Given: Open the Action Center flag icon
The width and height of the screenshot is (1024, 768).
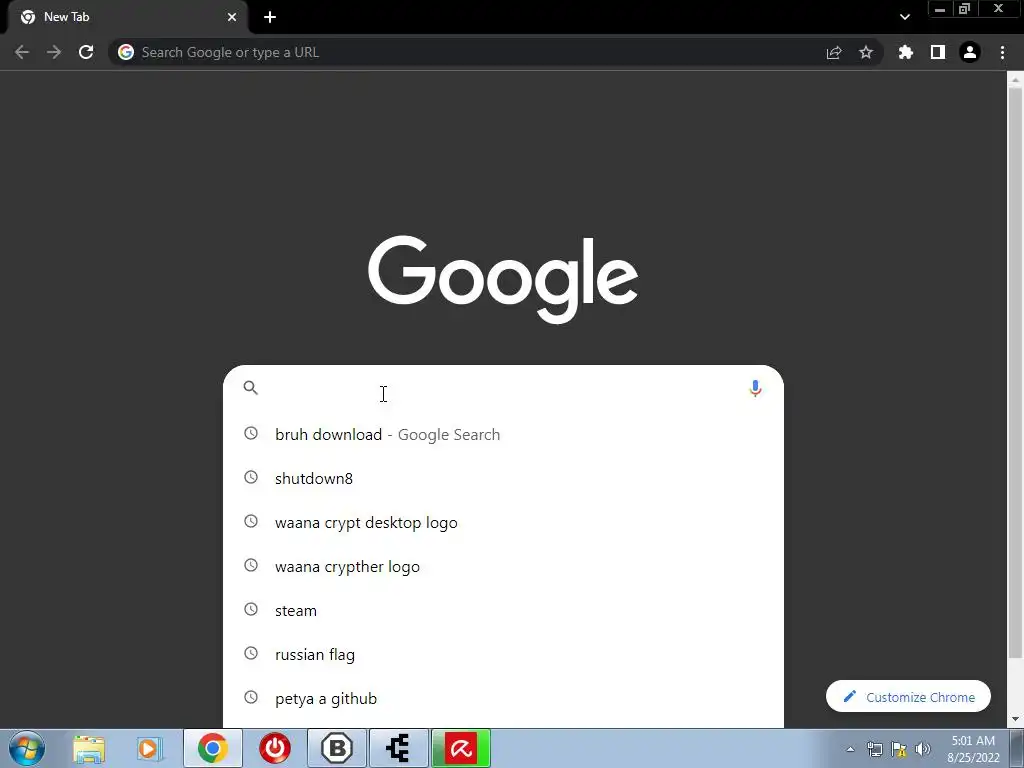Looking at the screenshot, I should click(x=899, y=749).
